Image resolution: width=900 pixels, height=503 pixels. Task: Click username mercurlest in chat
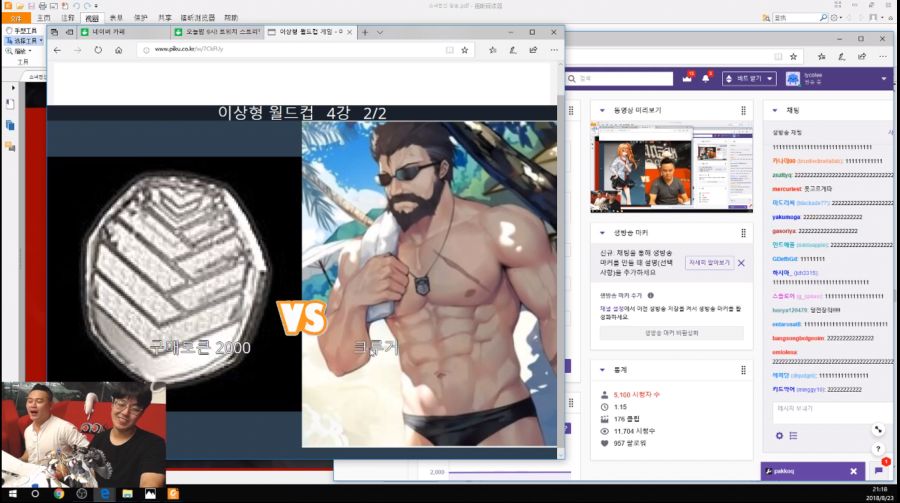coord(786,189)
